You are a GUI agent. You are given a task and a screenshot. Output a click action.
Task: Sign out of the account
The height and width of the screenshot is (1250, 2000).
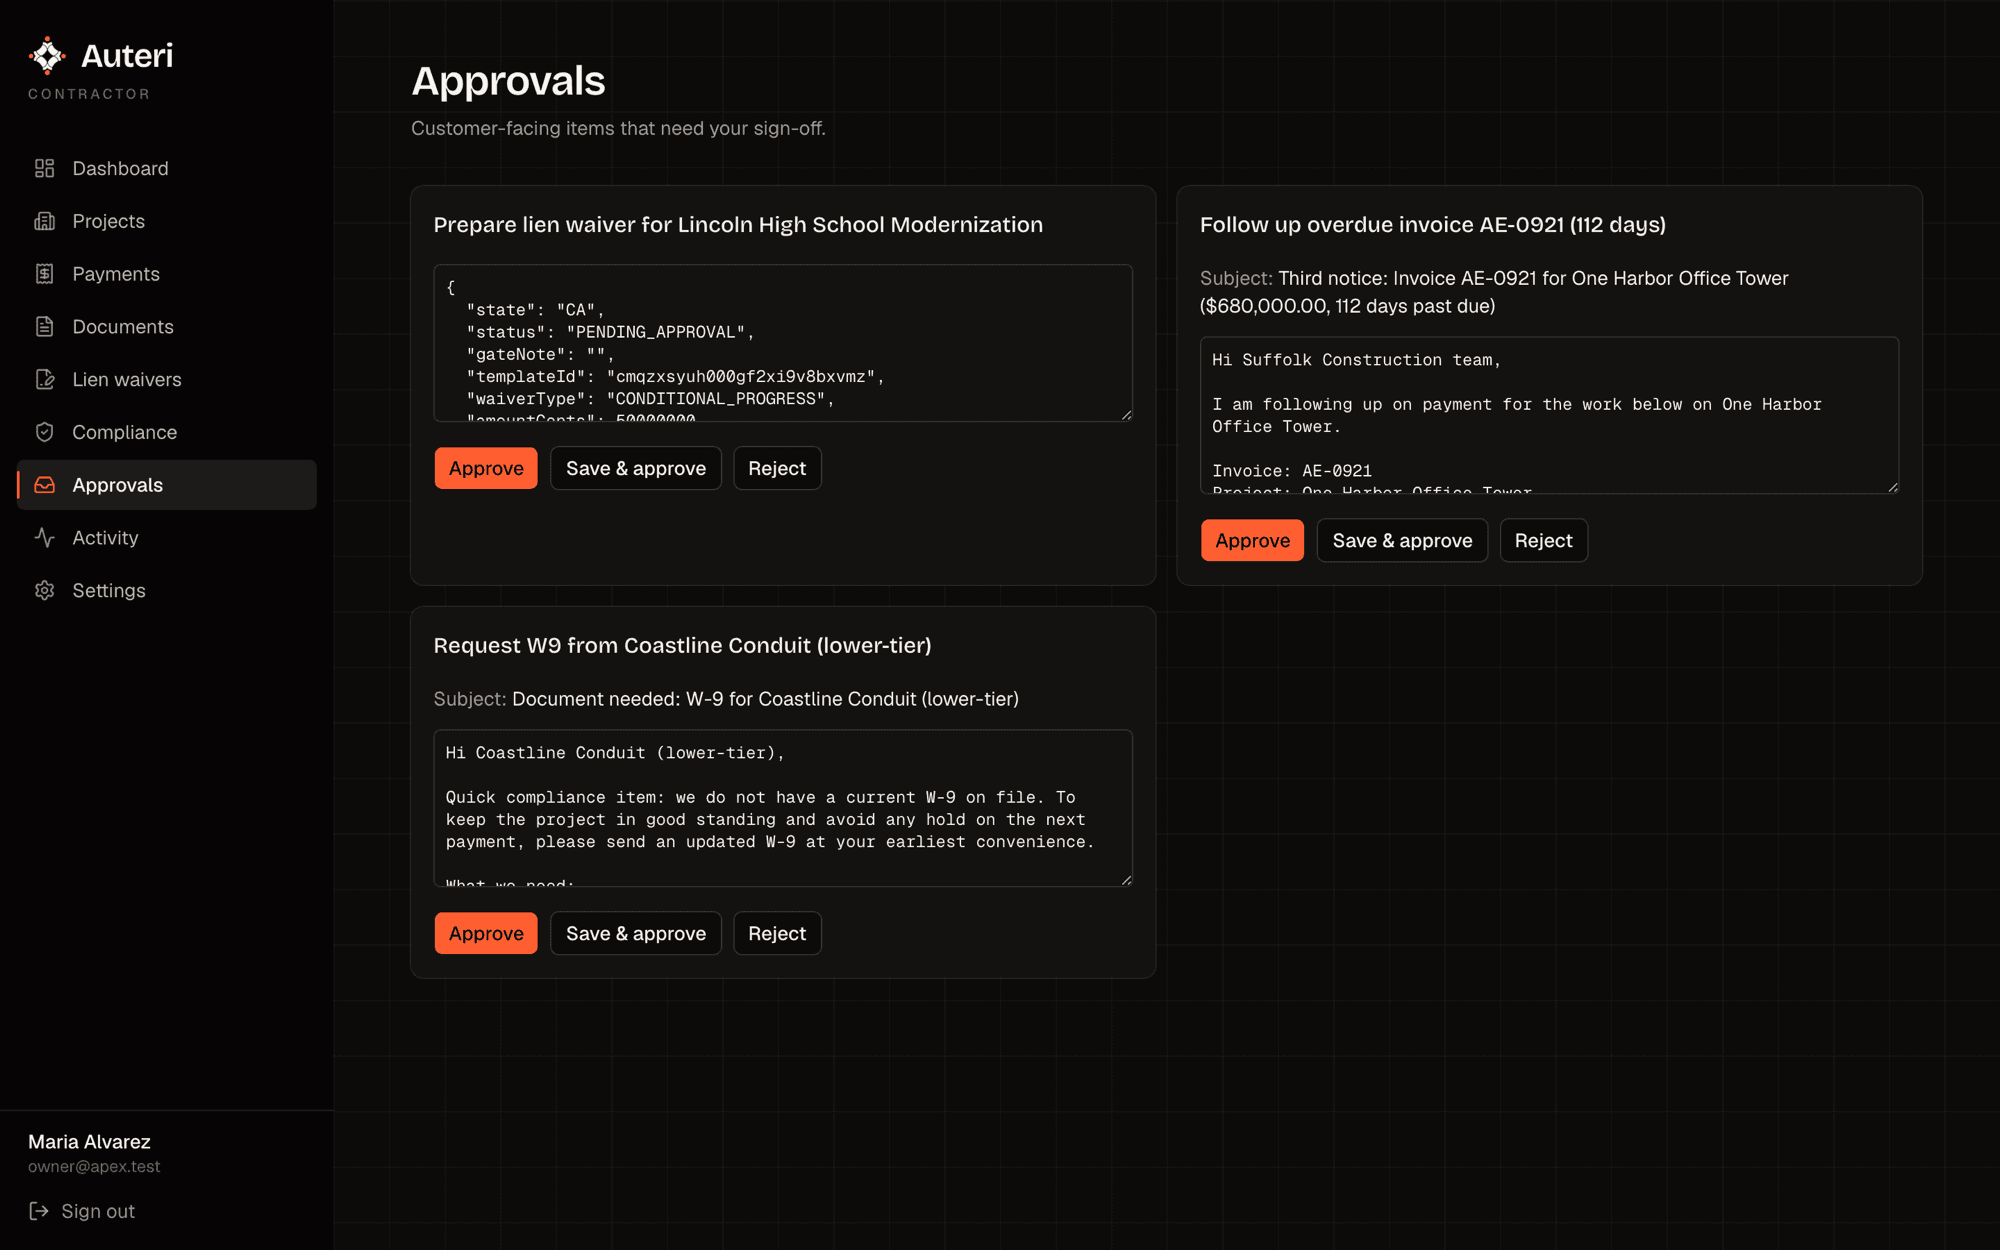click(x=82, y=1211)
